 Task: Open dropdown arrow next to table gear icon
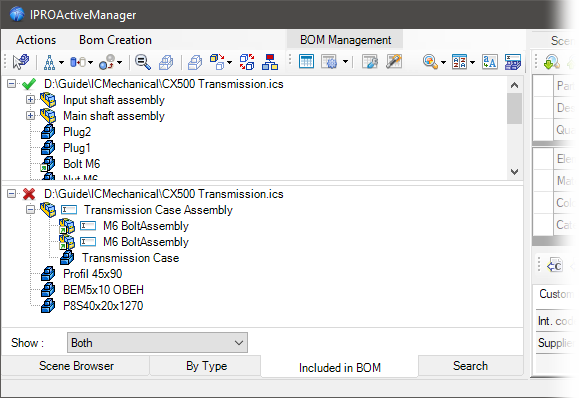click(346, 62)
